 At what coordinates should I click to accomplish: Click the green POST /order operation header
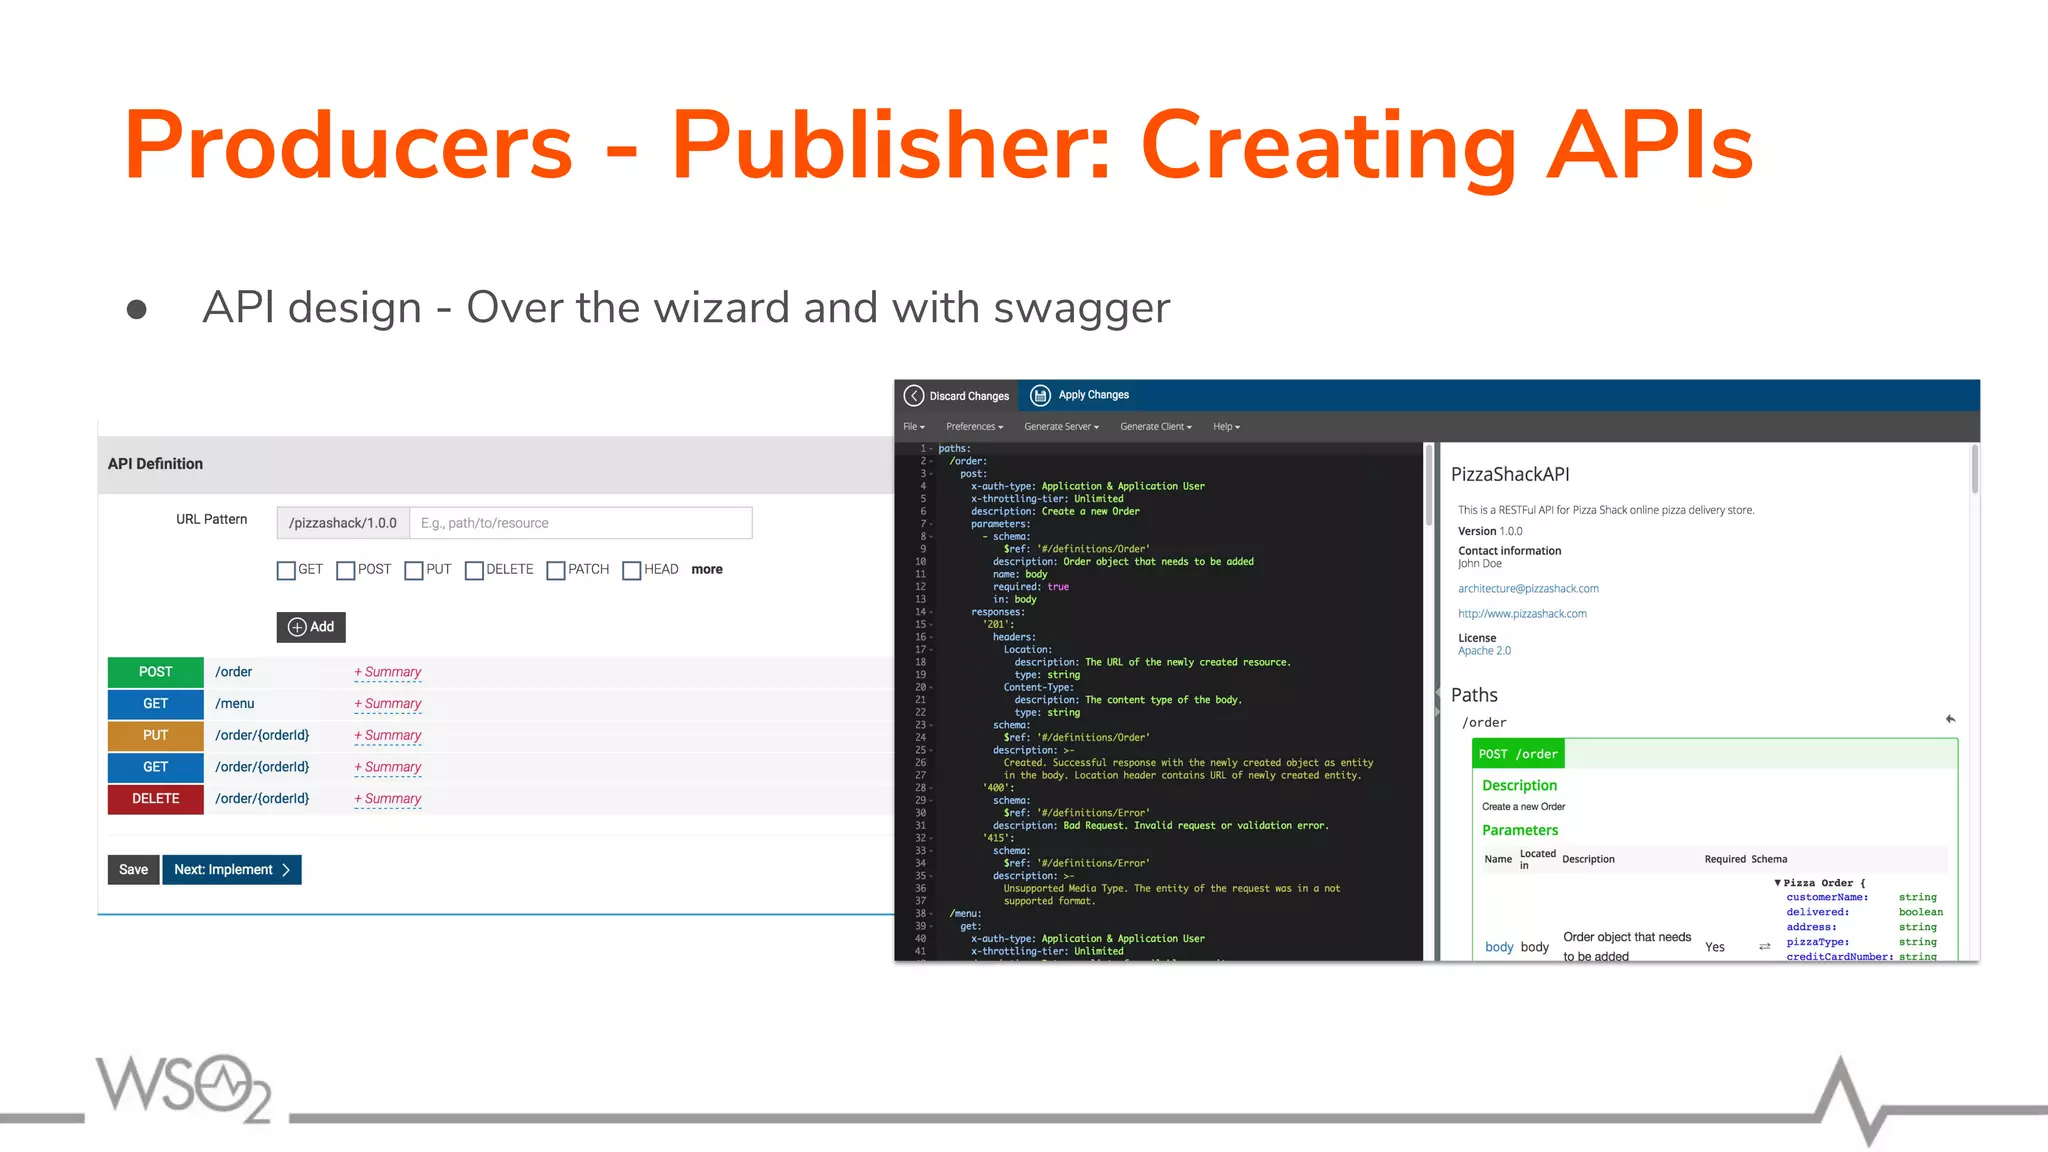1519,754
